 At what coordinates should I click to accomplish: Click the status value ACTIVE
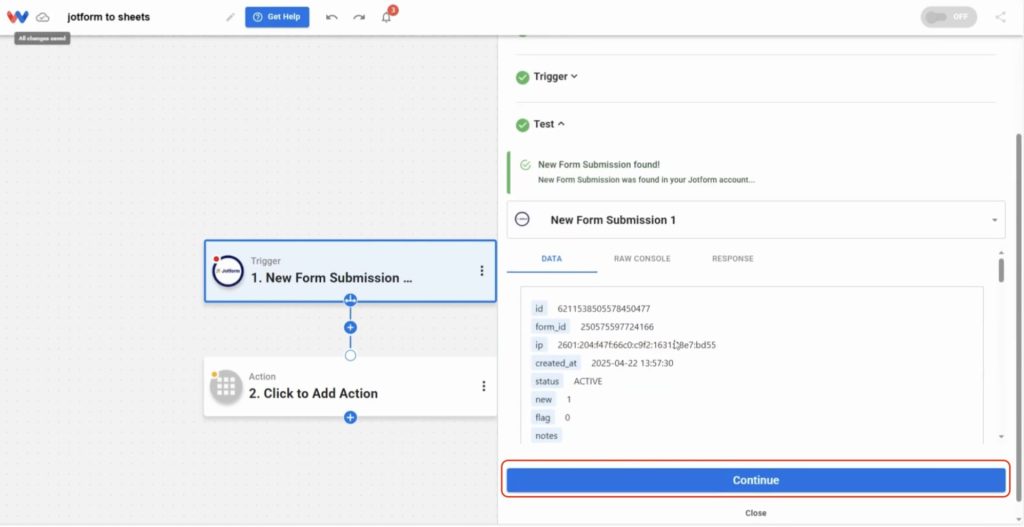(x=588, y=381)
